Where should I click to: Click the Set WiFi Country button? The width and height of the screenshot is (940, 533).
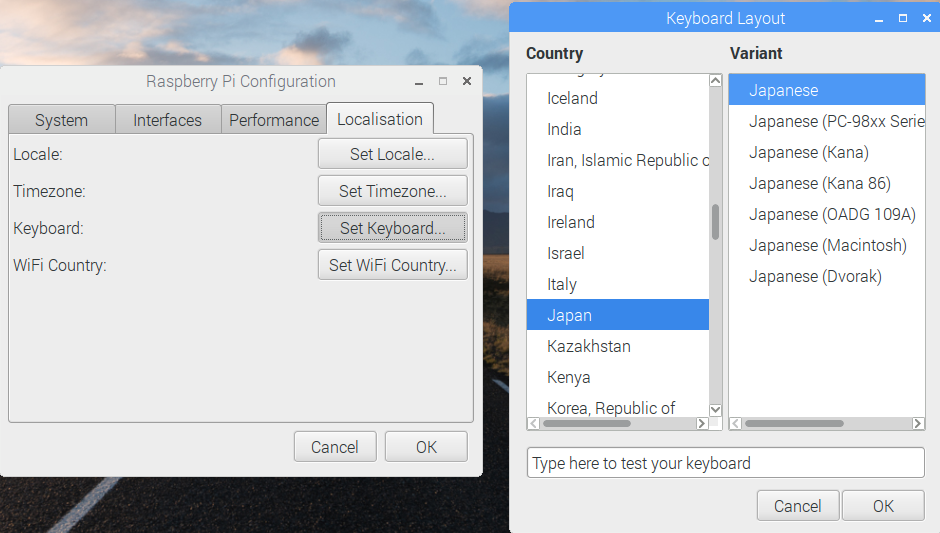[x=393, y=265]
